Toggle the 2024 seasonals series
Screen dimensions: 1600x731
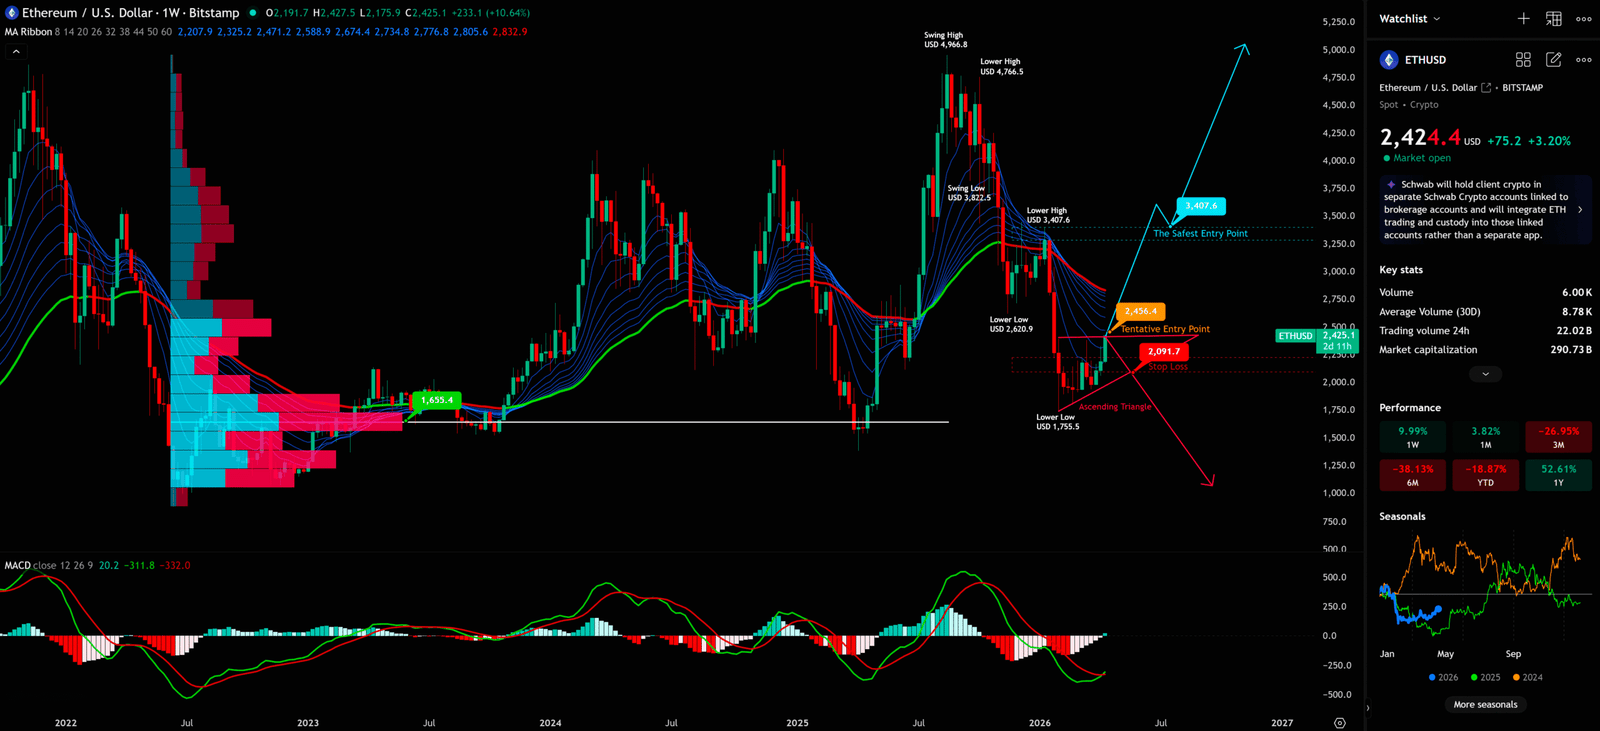(1527, 678)
